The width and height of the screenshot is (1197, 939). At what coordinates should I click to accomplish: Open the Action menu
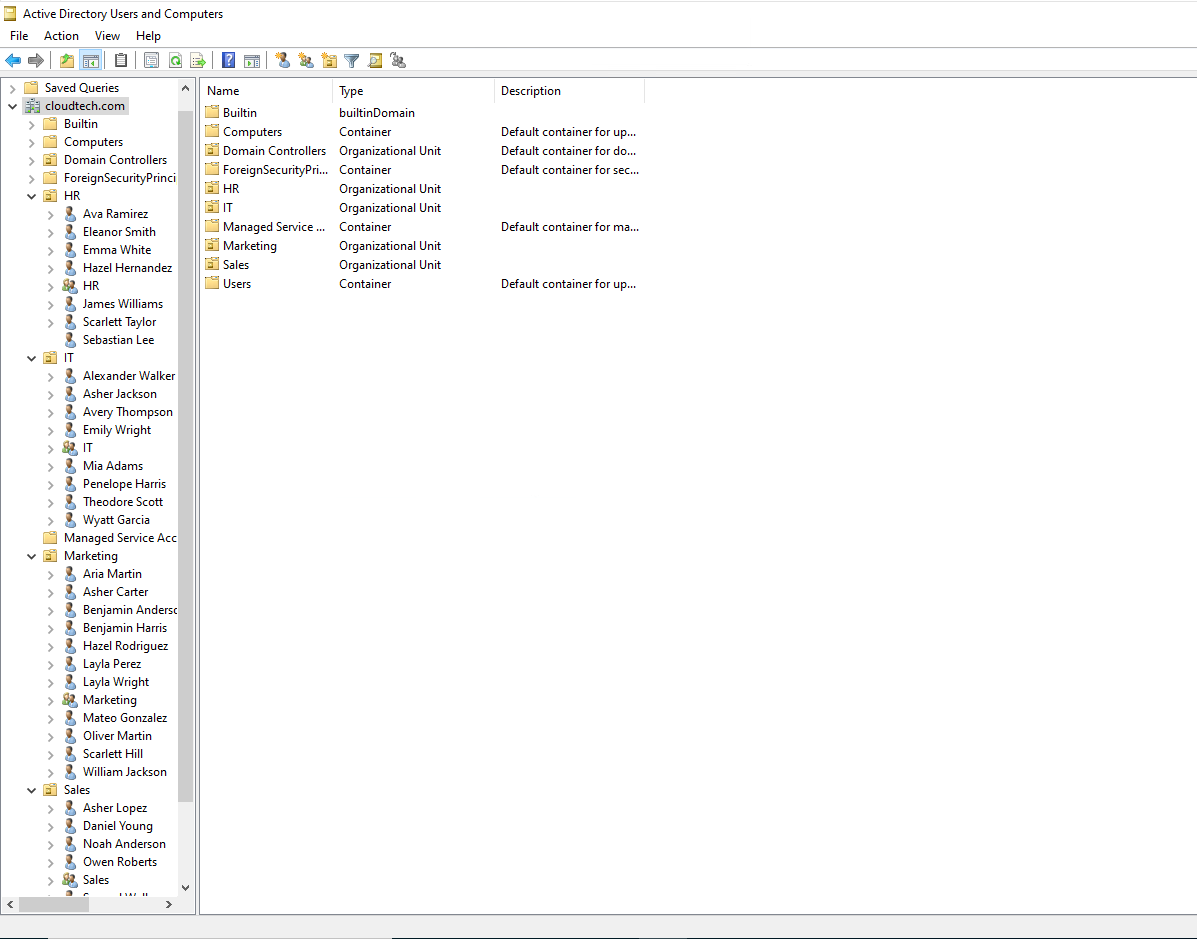point(61,35)
